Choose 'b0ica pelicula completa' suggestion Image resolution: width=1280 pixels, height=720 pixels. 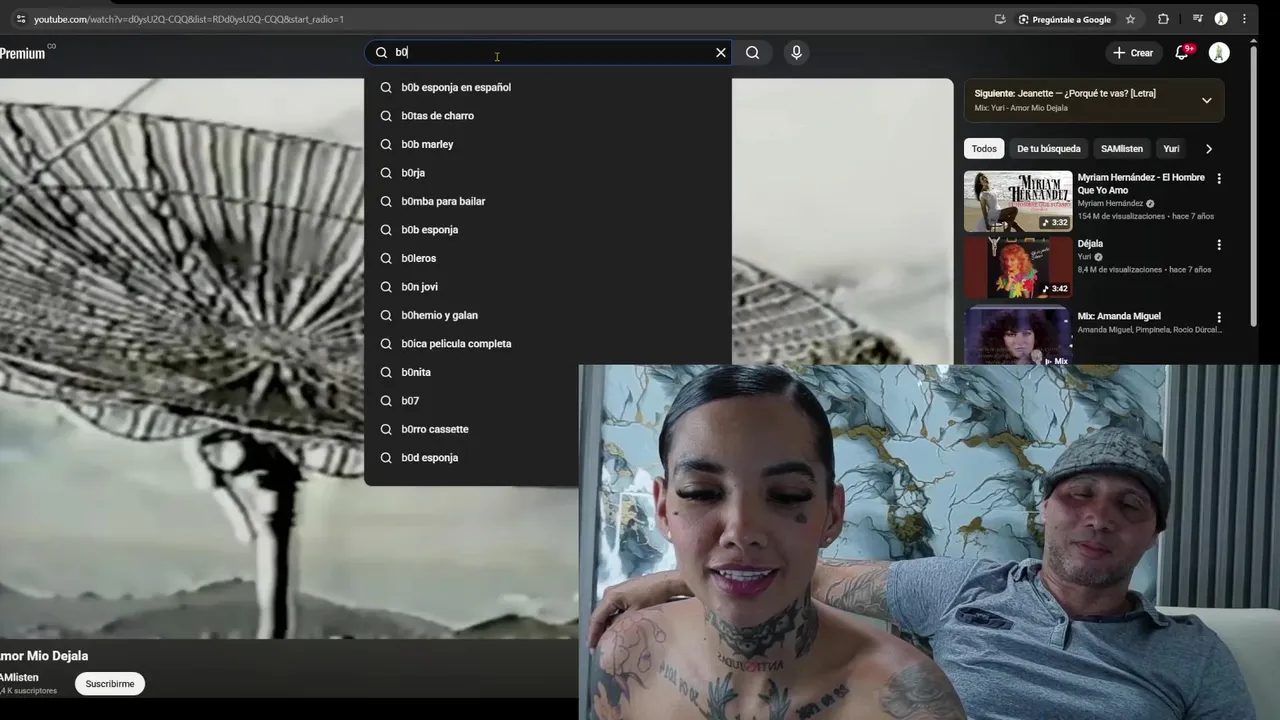click(x=548, y=344)
